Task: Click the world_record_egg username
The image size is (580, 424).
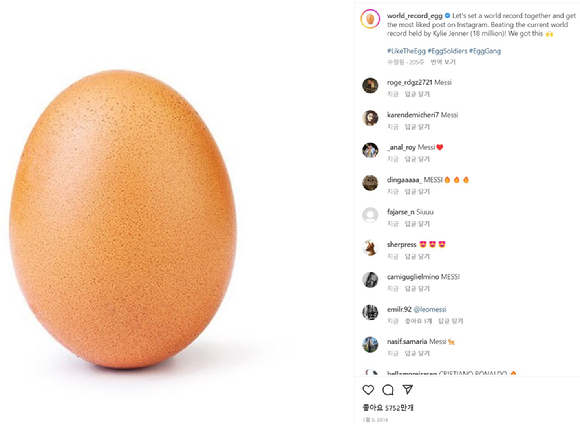Action: pyautogui.click(x=415, y=16)
